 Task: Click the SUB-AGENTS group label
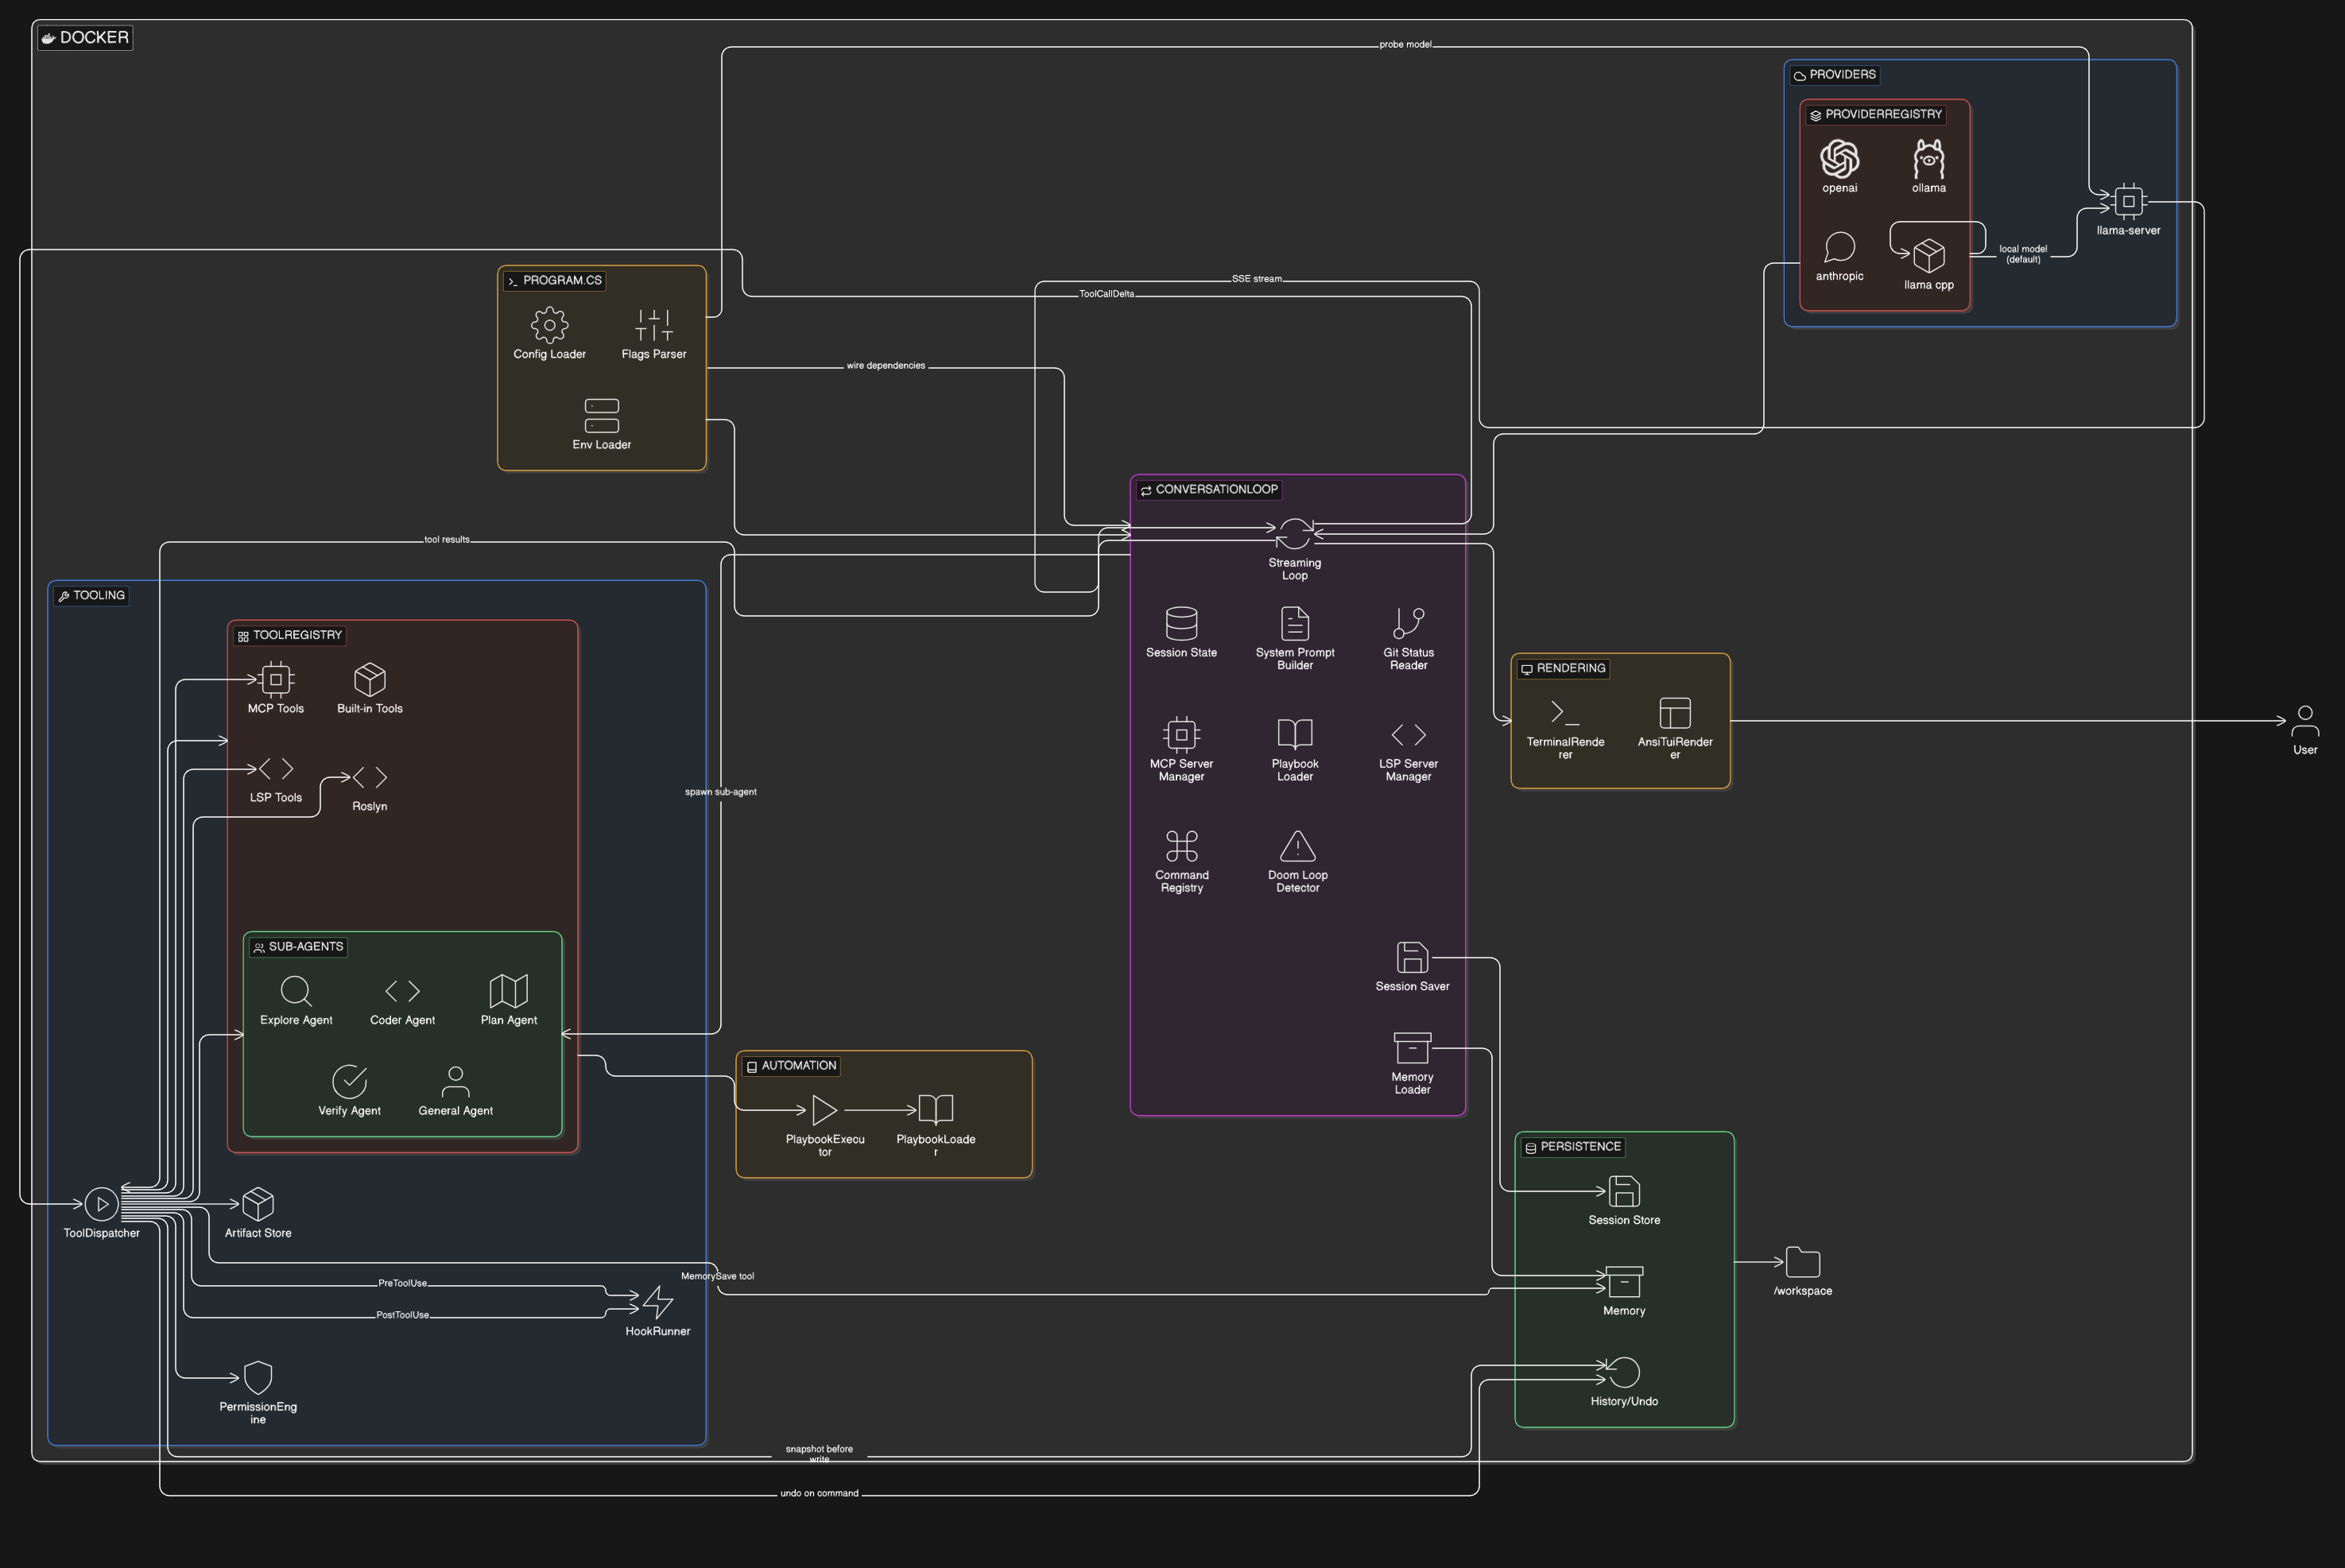point(297,947)
